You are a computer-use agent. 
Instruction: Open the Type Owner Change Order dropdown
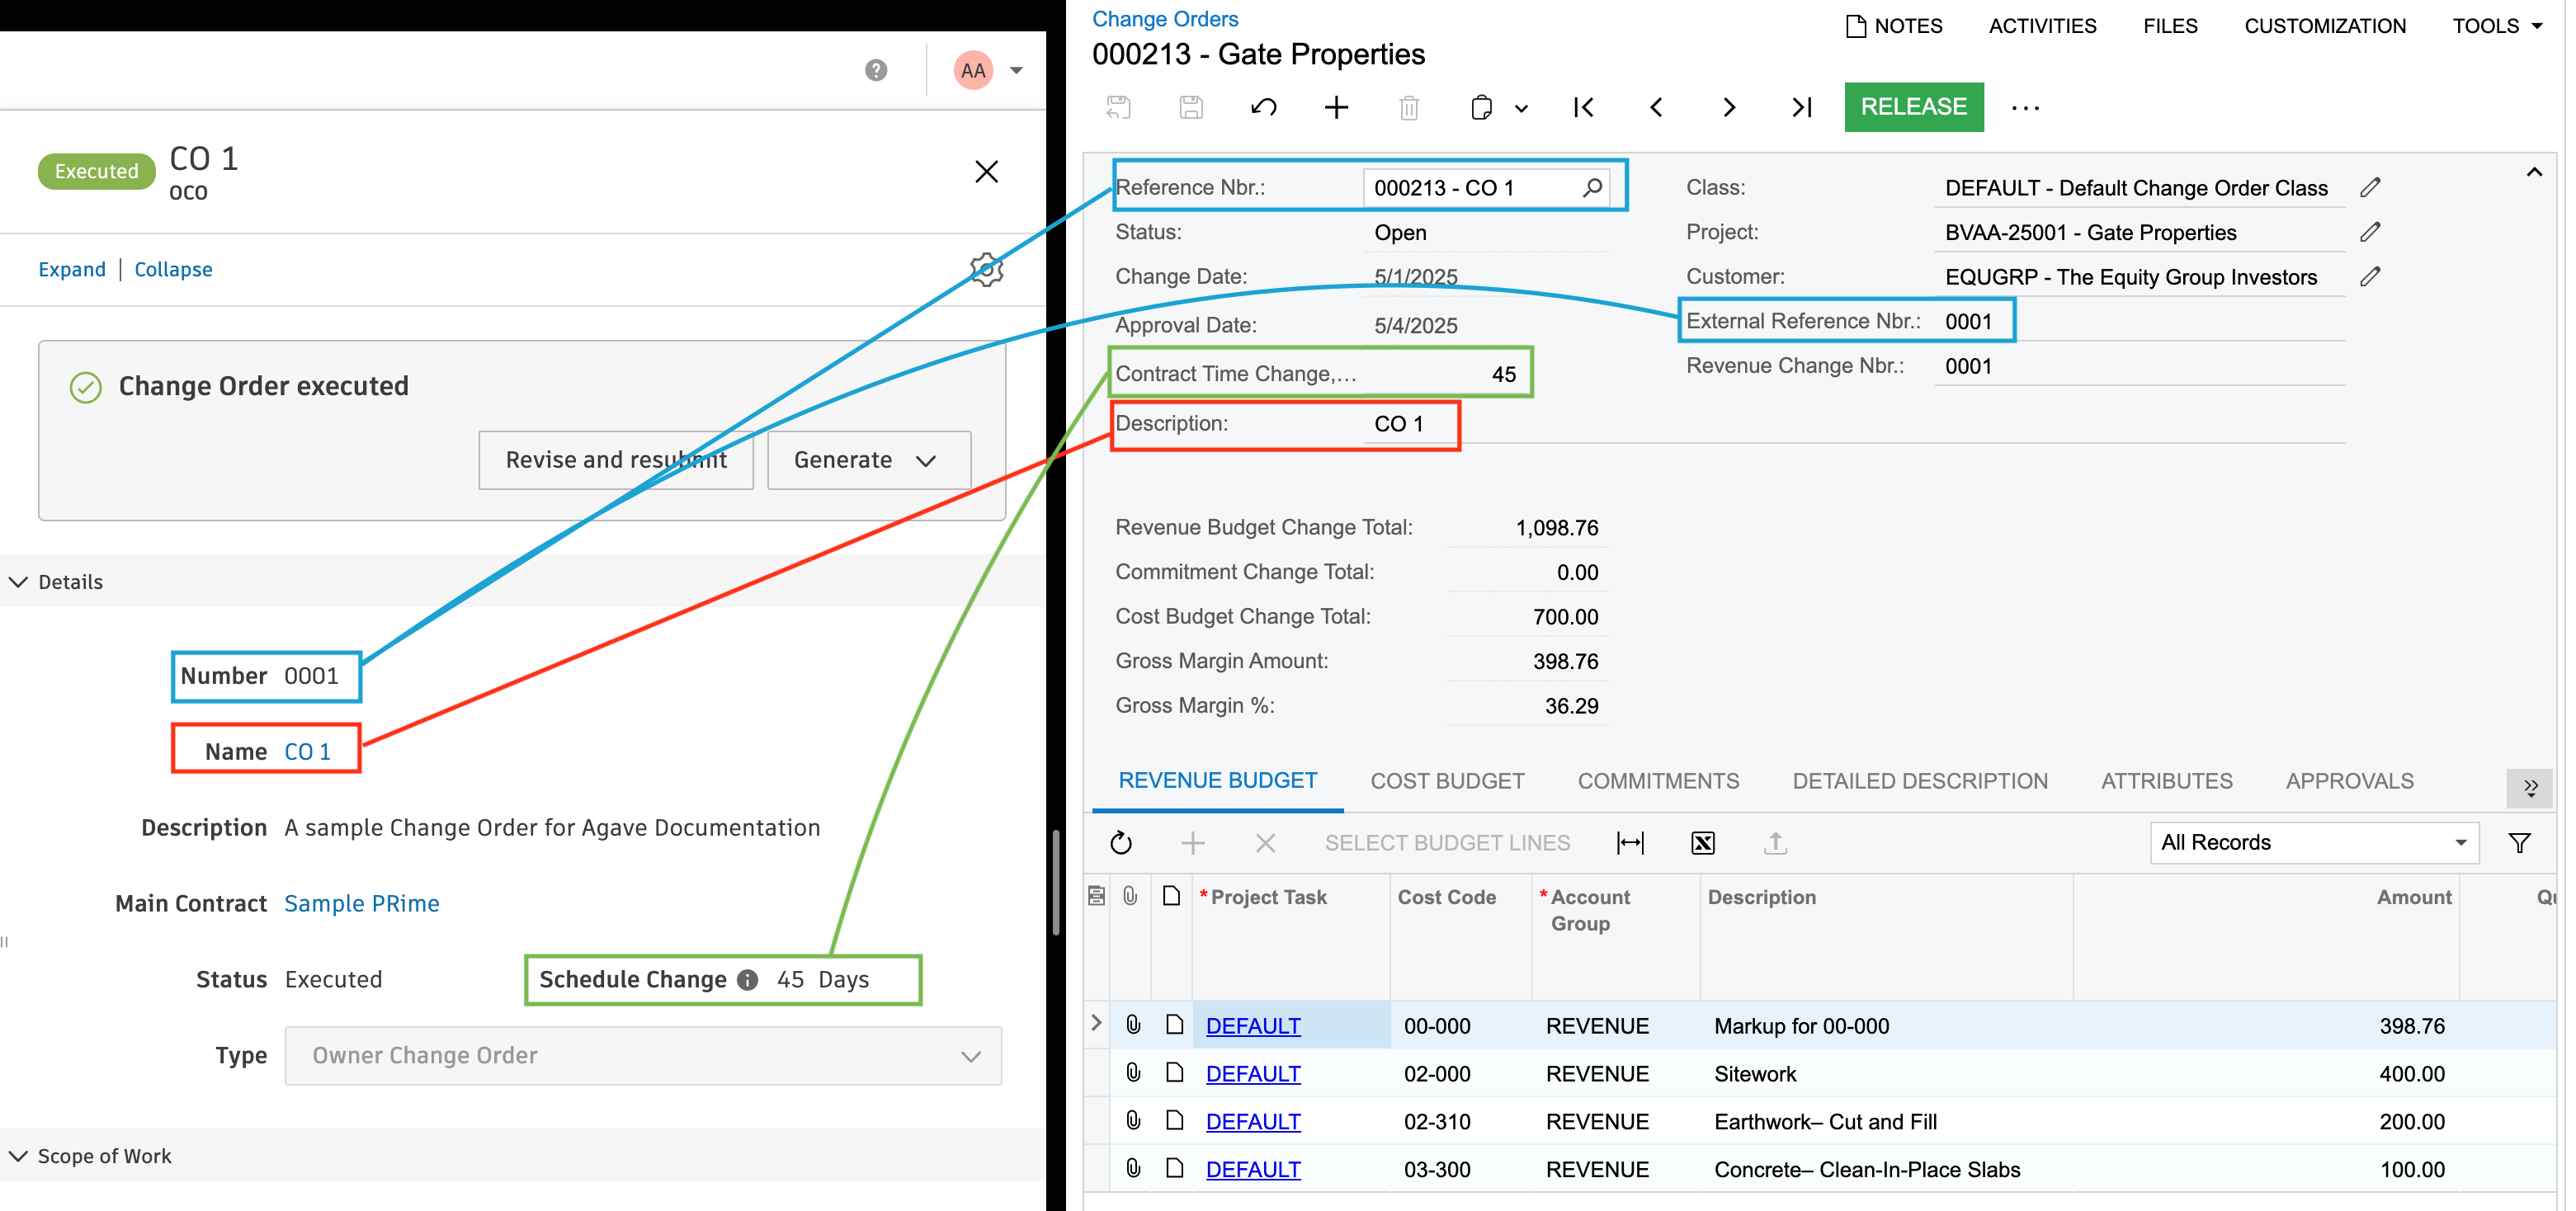(x=643, y=1055)
